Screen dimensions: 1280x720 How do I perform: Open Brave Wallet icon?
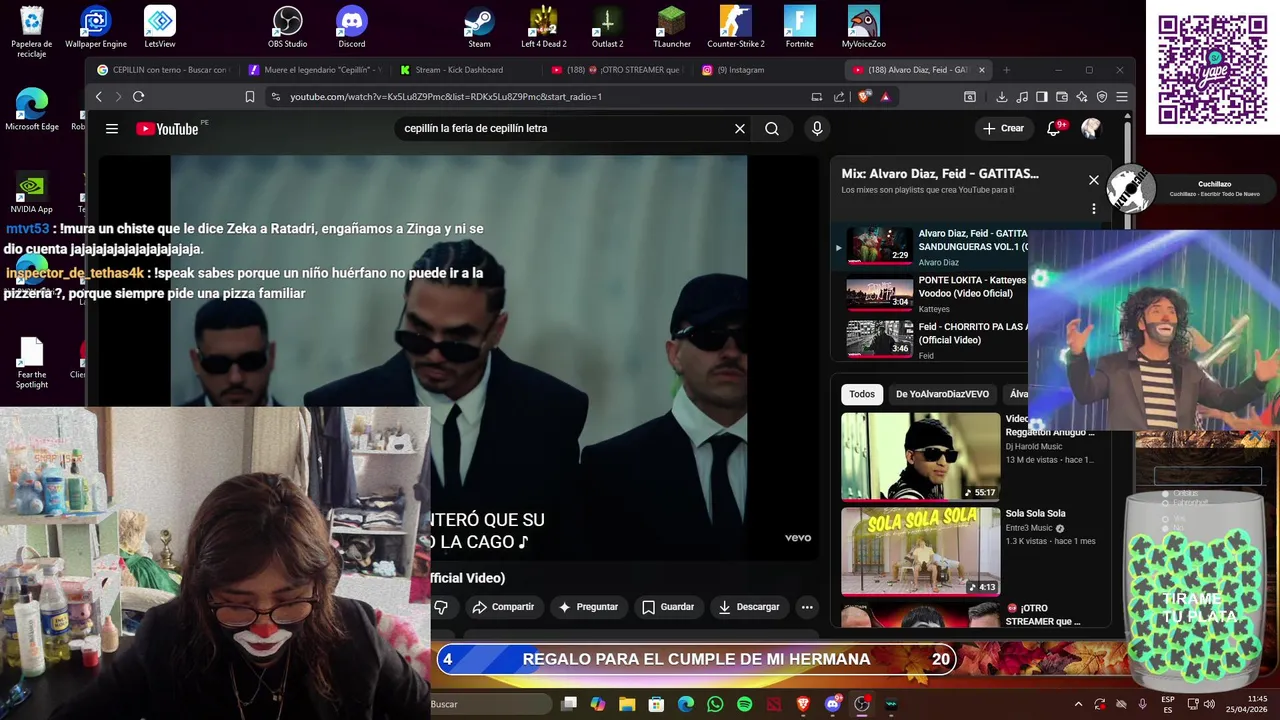1061,97
